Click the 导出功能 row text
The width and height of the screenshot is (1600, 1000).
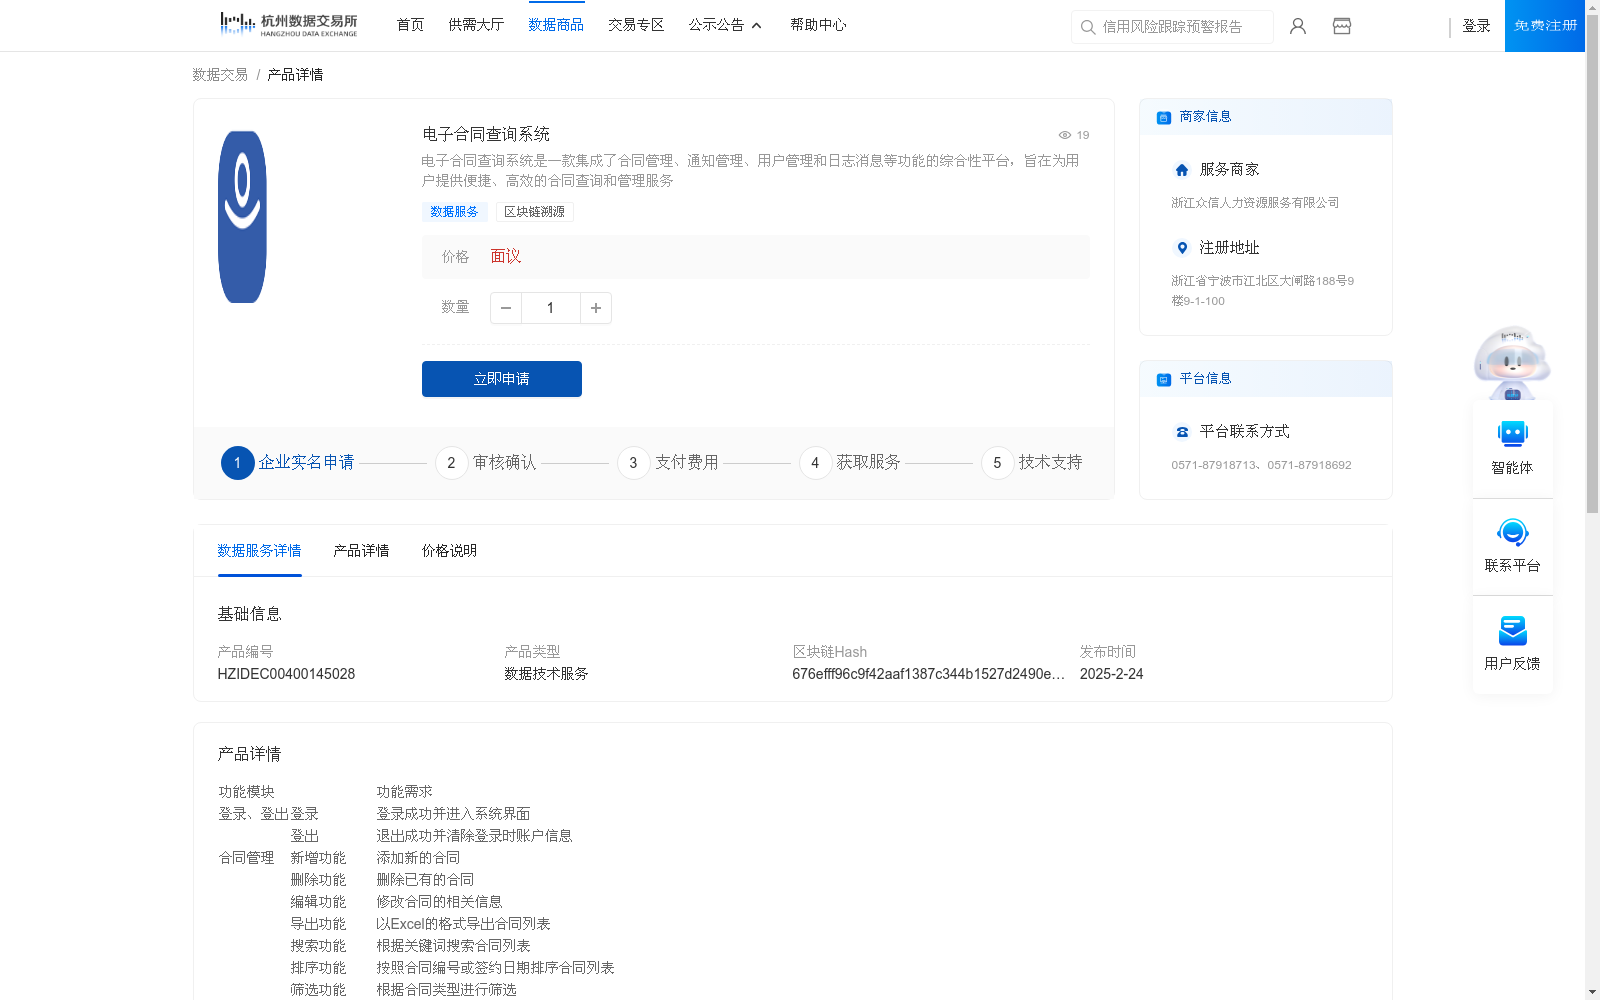point(318,924)
